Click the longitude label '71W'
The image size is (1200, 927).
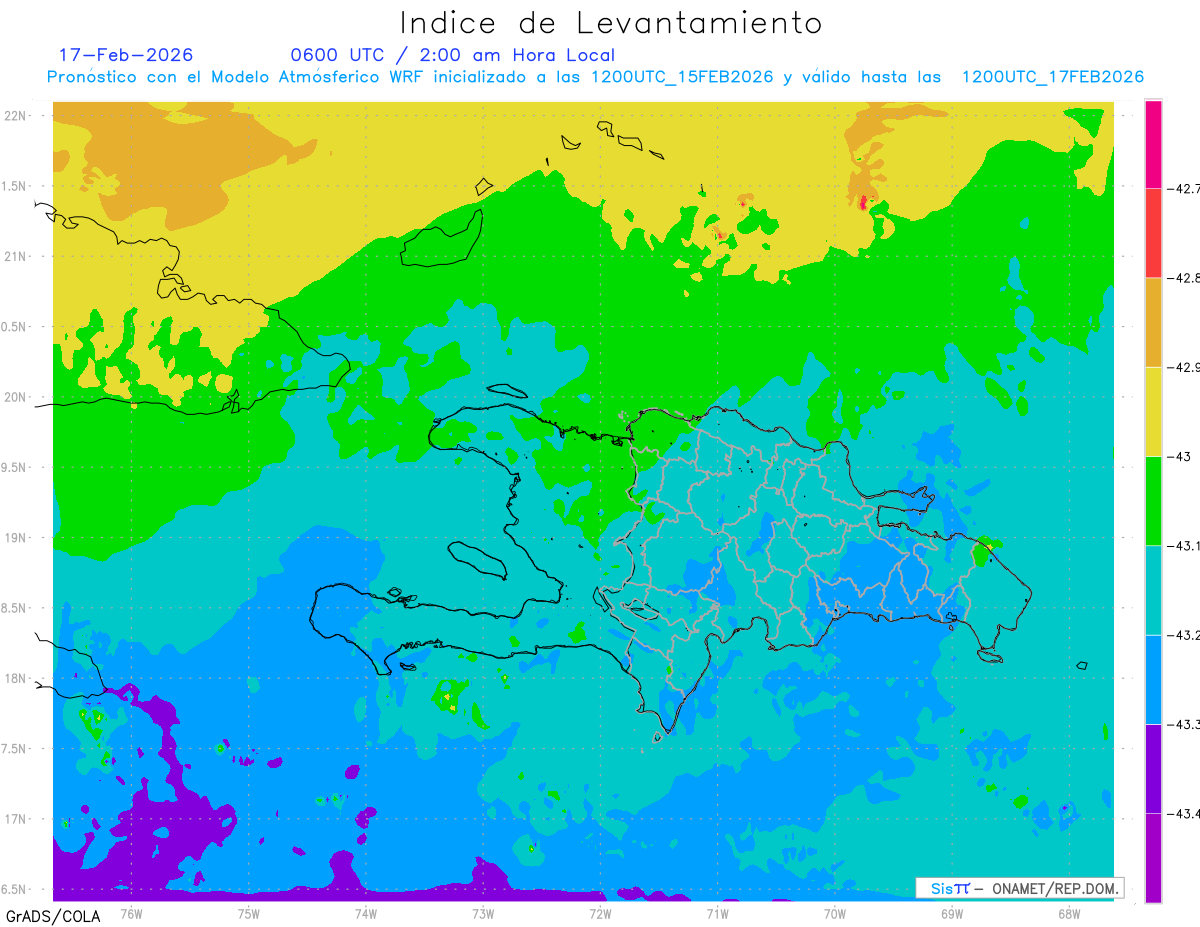point(717,913)
